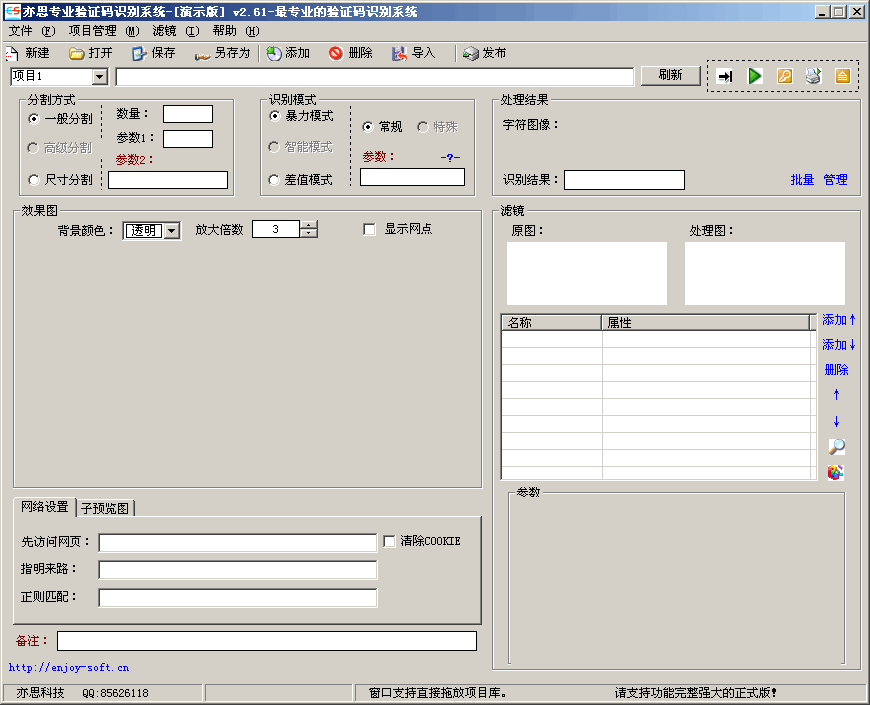Image resolution: width=870 pixels, height=705 pixels.
Task: Click the orange key icon
Action: coord(785,76)
